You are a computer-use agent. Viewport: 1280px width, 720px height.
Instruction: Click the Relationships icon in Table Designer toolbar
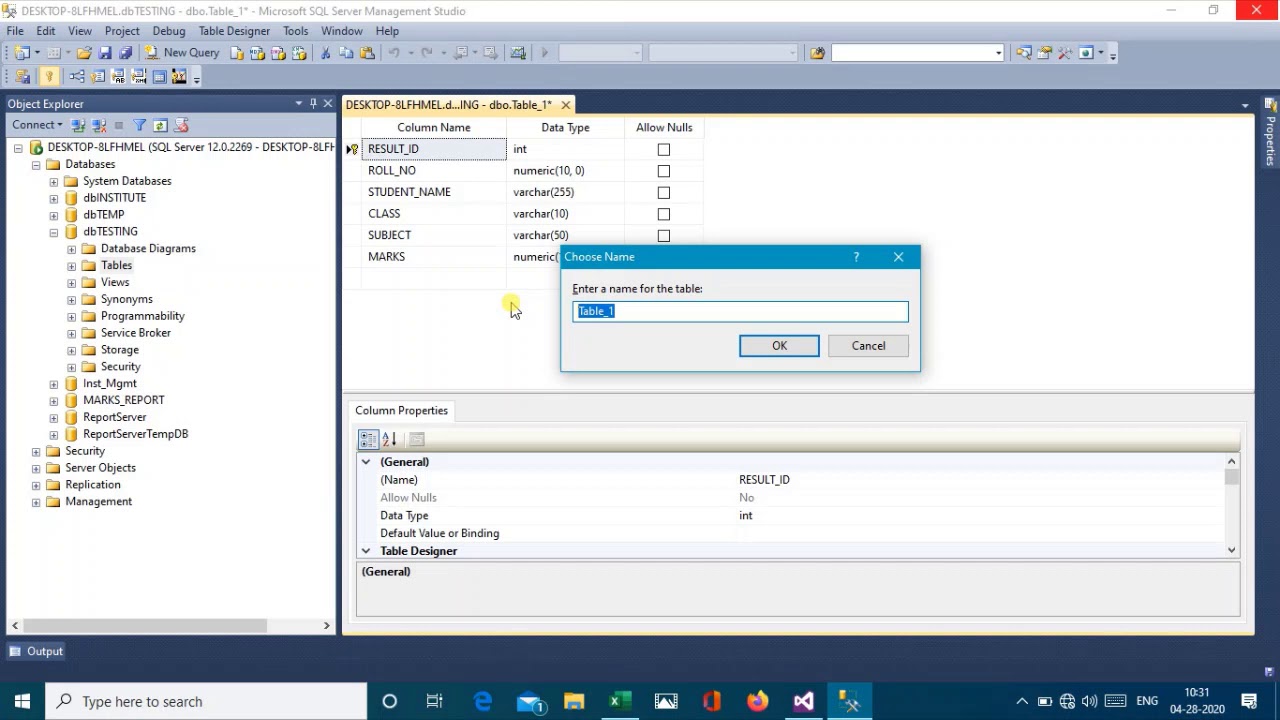[77, 77]
